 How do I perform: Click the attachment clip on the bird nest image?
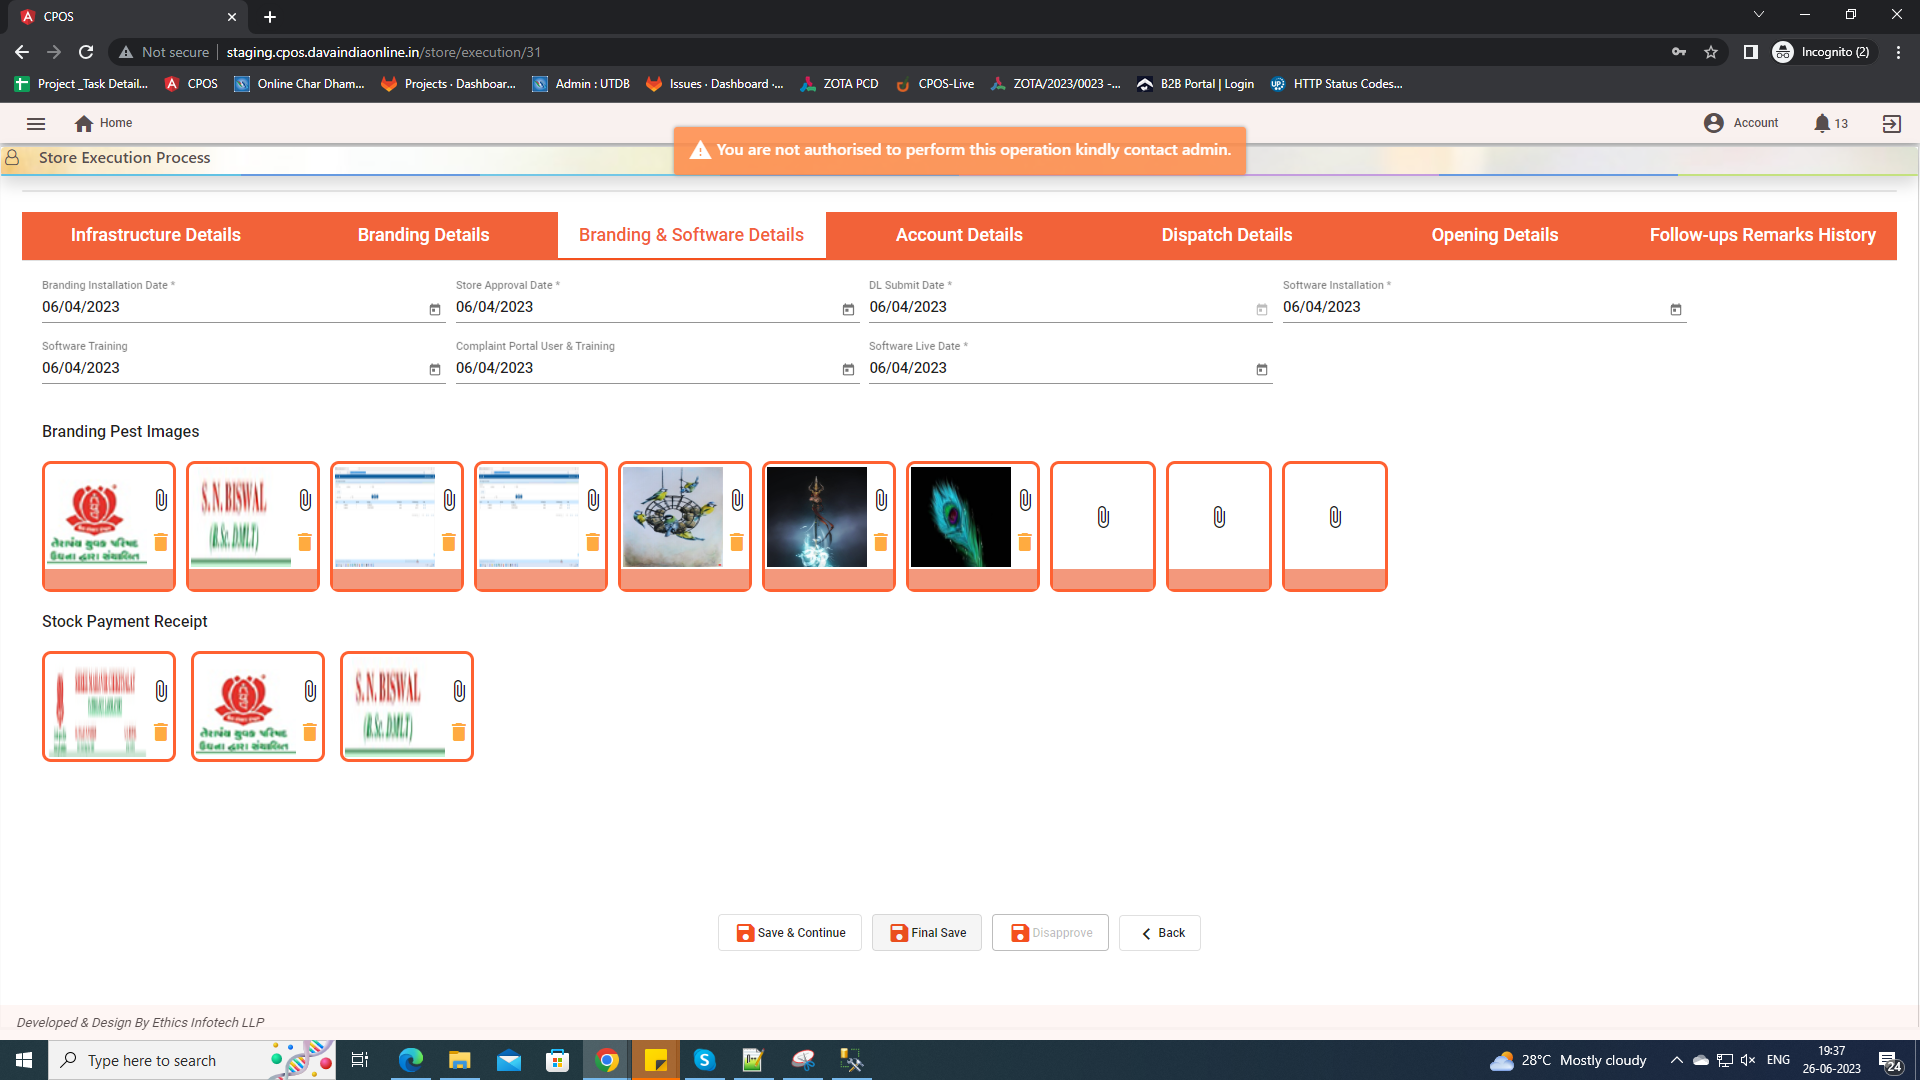[x=737, y=500]
